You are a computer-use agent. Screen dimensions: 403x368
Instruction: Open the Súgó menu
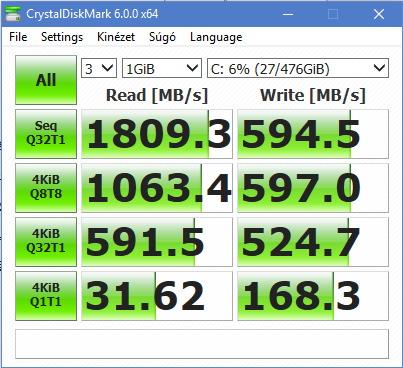coord(162,37)
